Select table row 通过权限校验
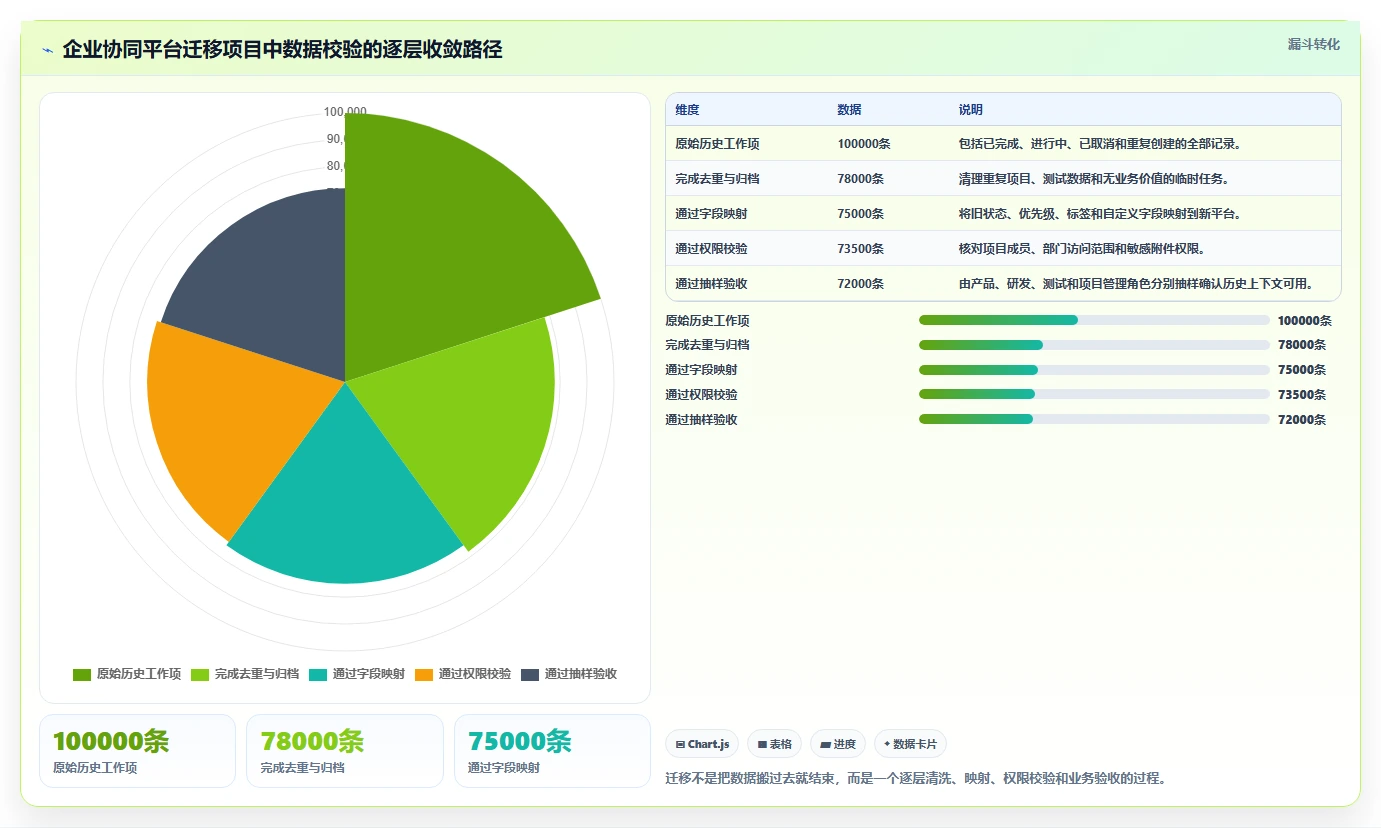The width and height of the screenshot is (1381, 828). [1003, 249]
